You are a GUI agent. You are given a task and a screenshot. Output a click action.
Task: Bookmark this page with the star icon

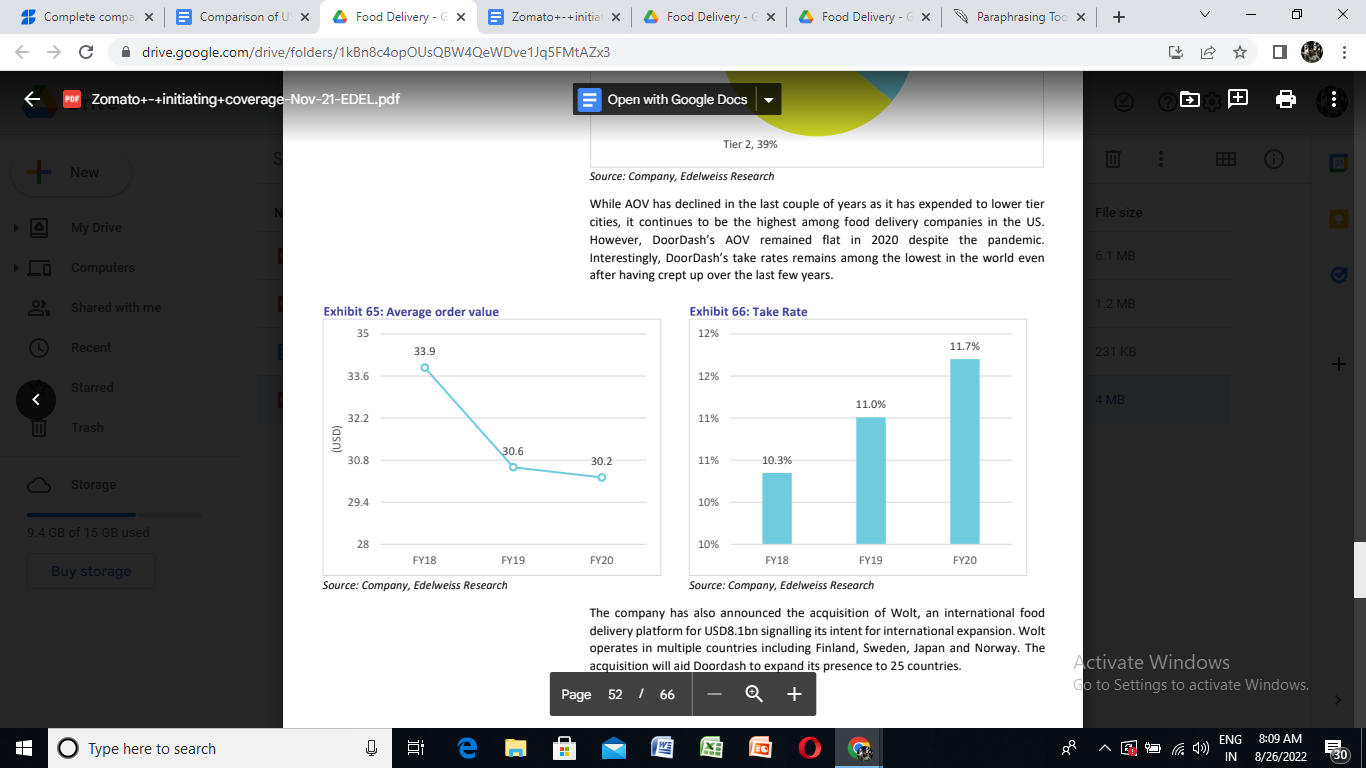pyautogui.click(x=1240, y=52)
